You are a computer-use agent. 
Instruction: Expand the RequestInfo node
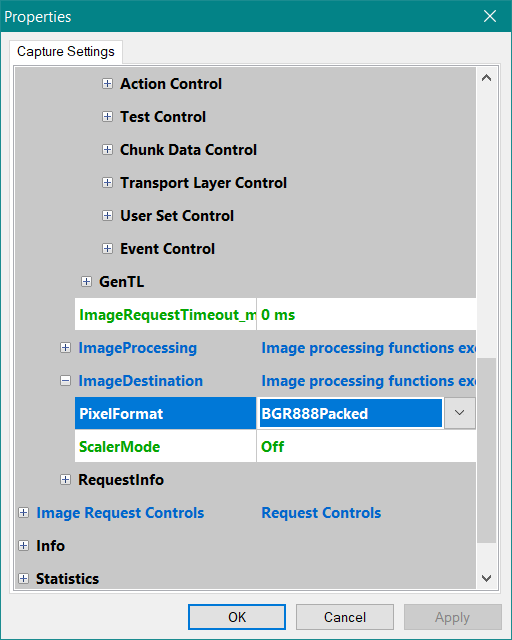pyautogui.click(x=65, y=480)
